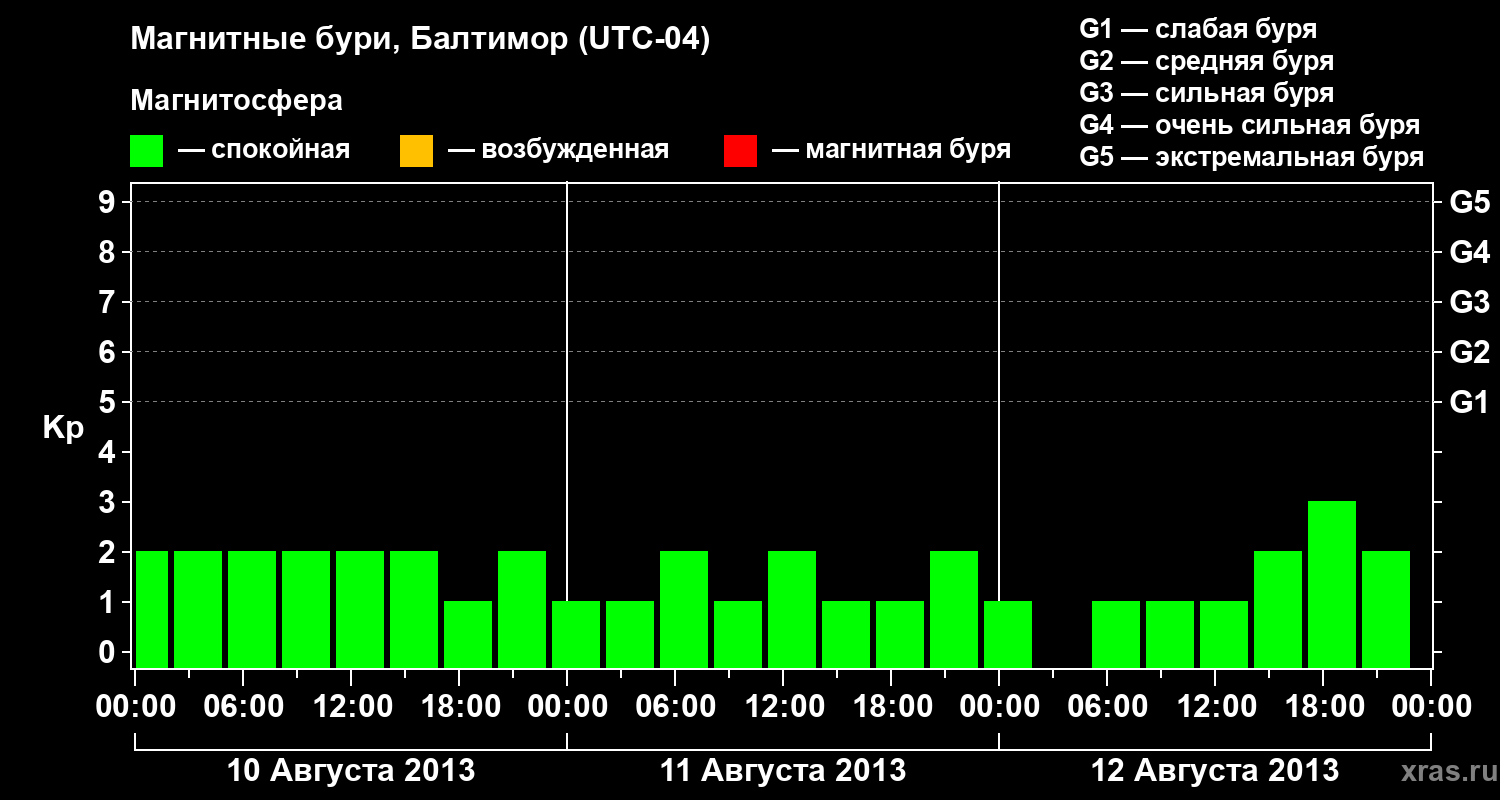Click the '— возбужденная' legend label
1500x800 pixels.
tap(558, 150)
